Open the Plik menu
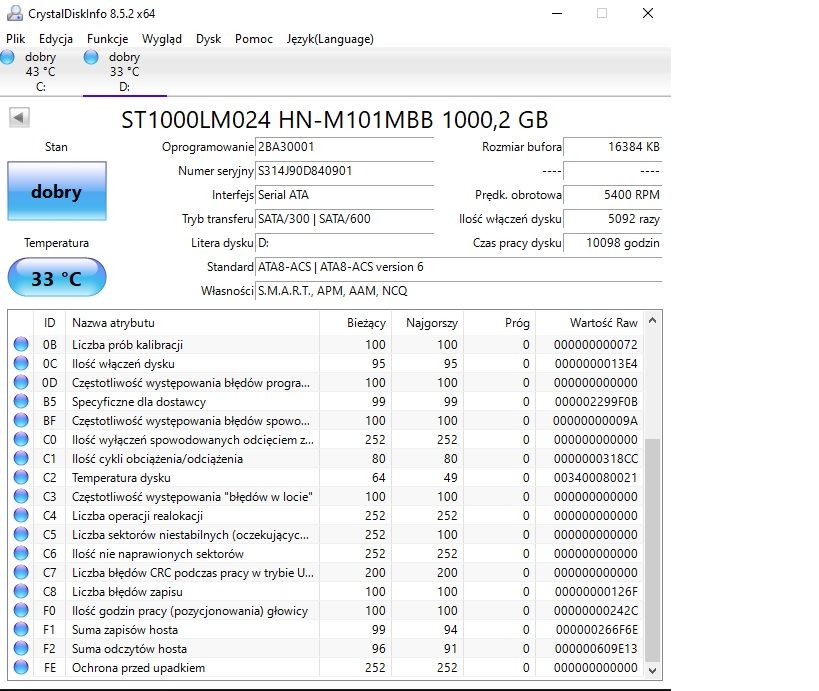This screenshot has height=691, width=819. [x=15, y=39]
